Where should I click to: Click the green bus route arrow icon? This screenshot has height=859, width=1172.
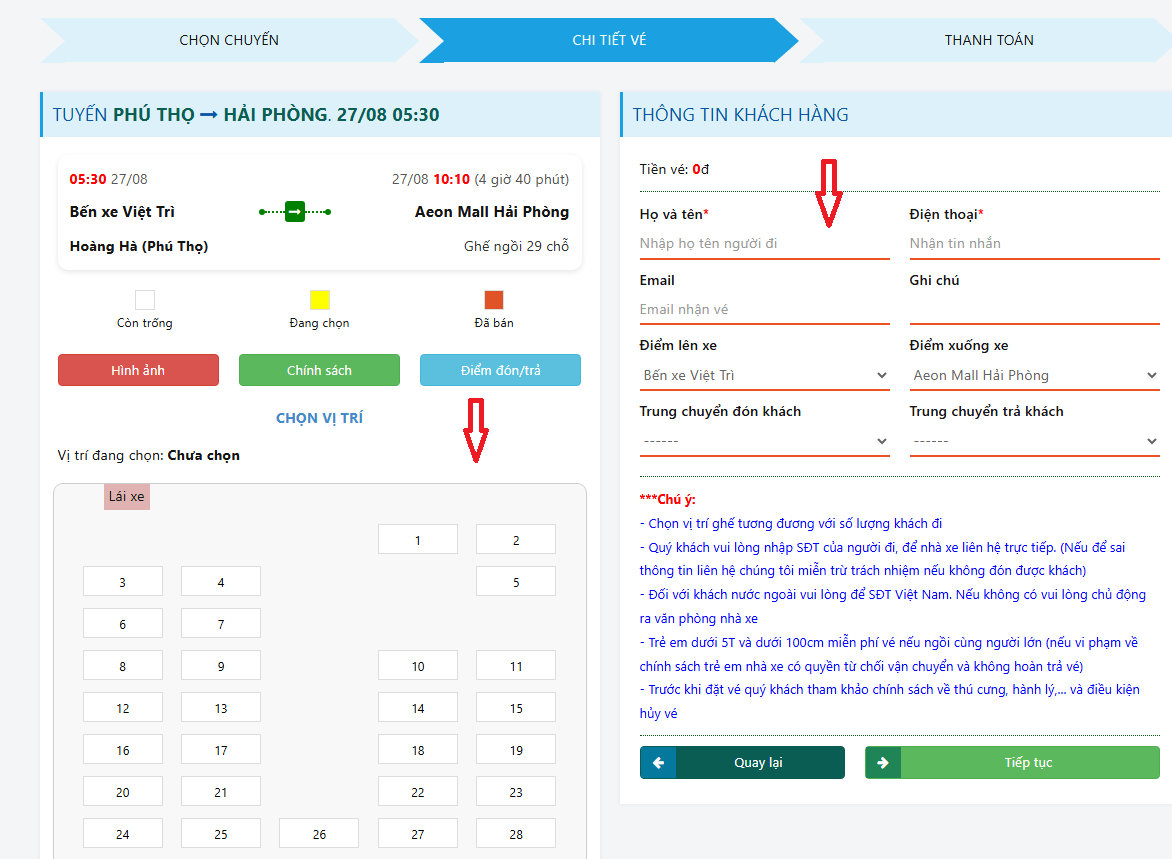click(x=295, y=212)
